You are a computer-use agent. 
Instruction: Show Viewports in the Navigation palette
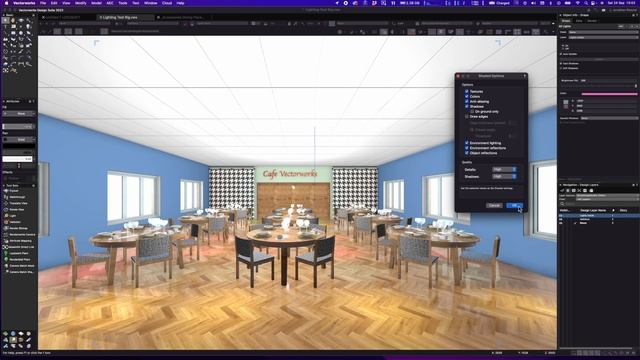click(x=579, y=190)
